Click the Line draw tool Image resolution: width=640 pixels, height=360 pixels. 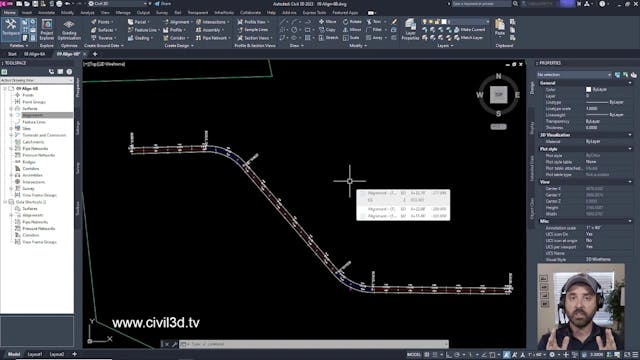(283, 22)
